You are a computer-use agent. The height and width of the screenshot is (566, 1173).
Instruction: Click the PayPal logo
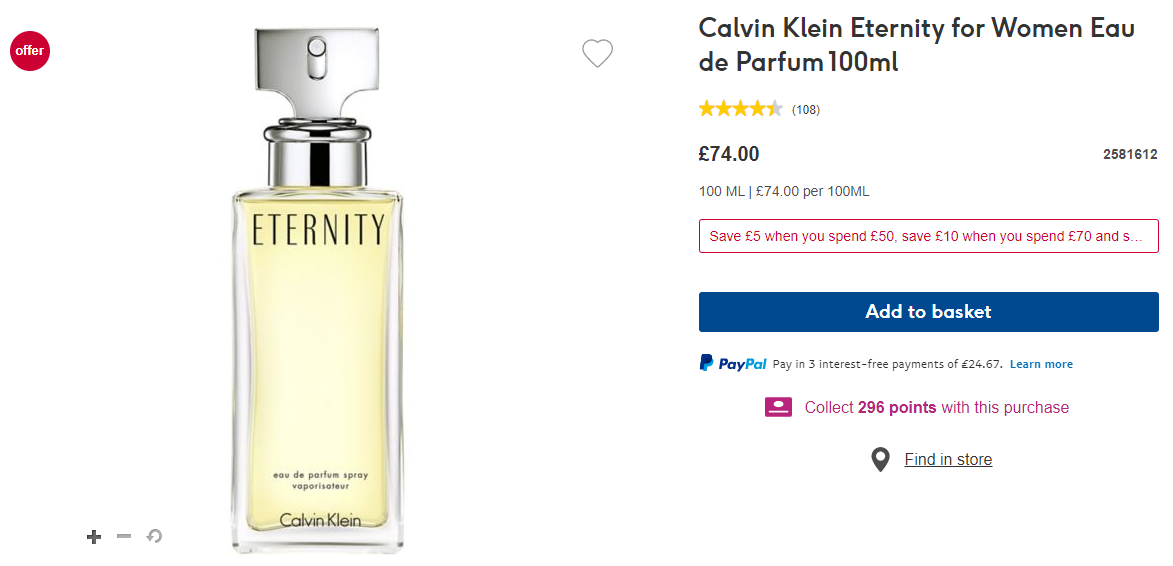coord(733,363)
